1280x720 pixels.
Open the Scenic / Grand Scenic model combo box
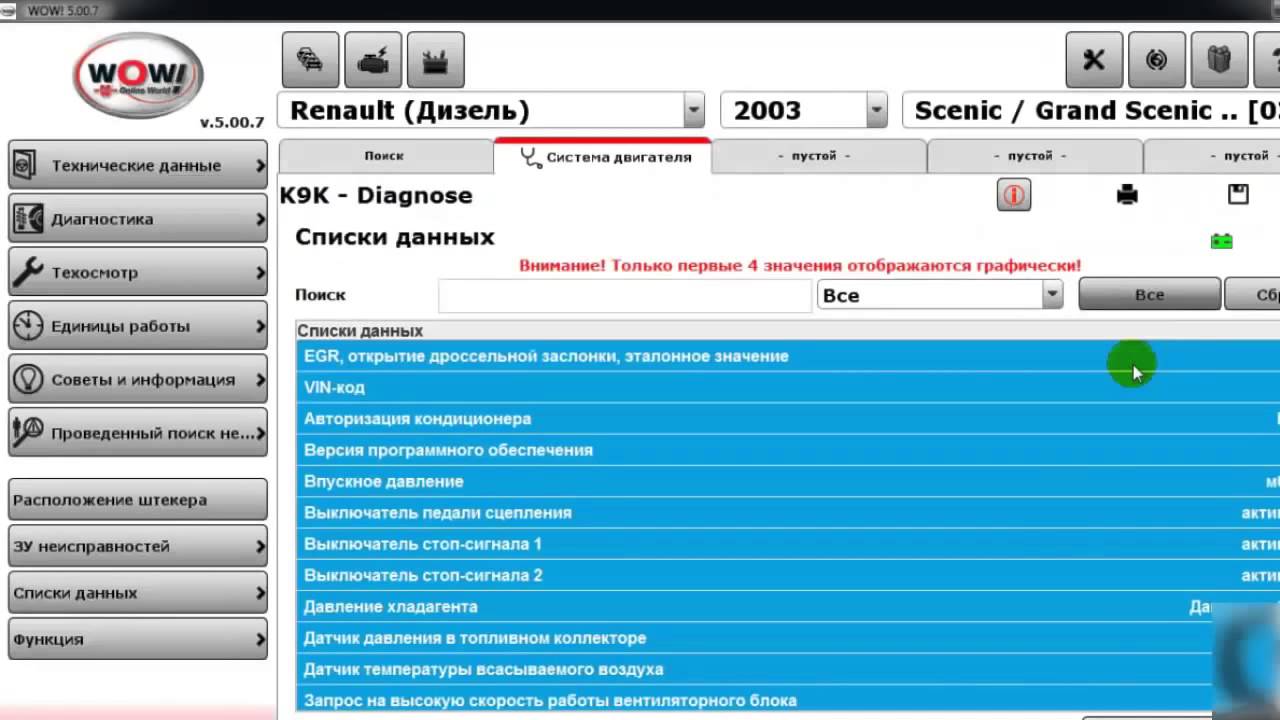1091,110
